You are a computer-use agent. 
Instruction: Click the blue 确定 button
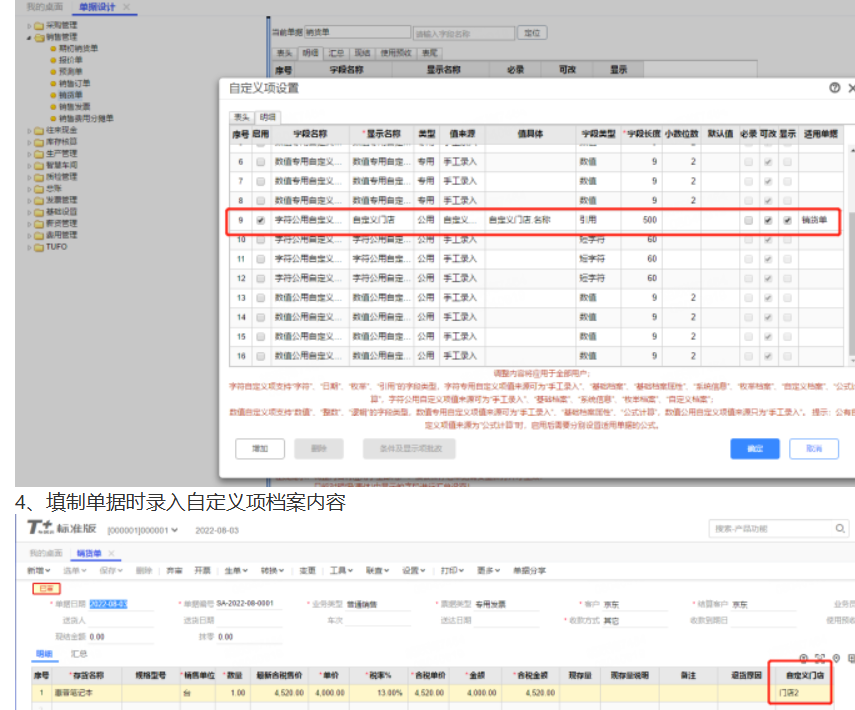(755, 449)
